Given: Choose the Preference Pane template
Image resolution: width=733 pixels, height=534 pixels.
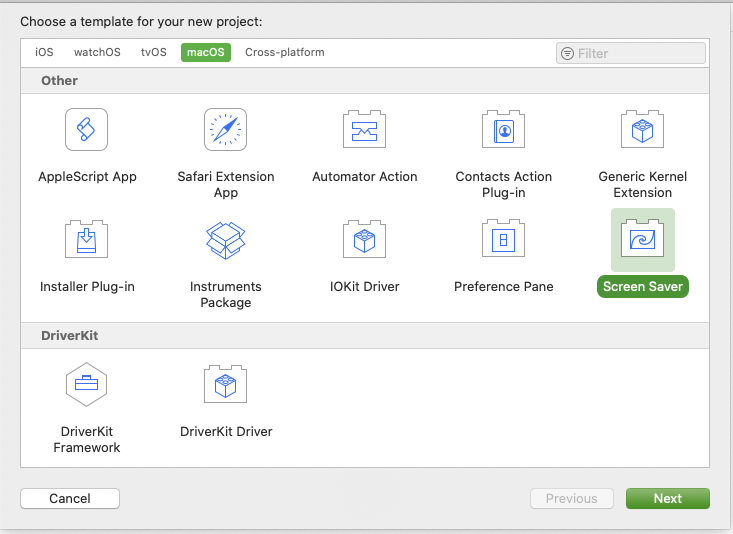Looking at the screenshot, I should coord(503,240).
